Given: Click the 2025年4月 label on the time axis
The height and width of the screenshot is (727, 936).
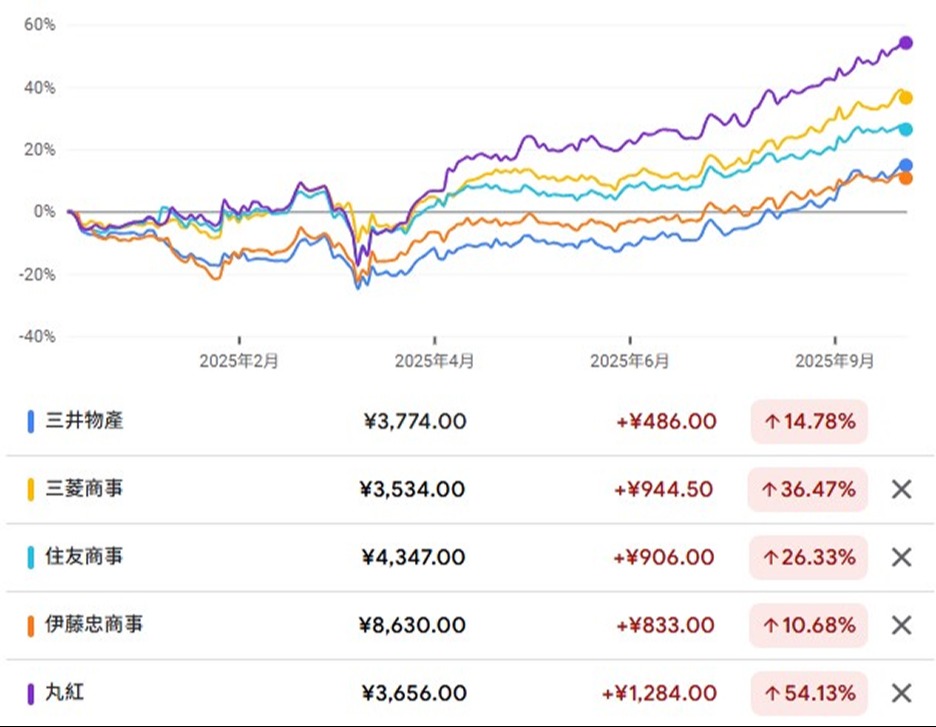Looking at the screenshot, I should (x=434, y=360).
